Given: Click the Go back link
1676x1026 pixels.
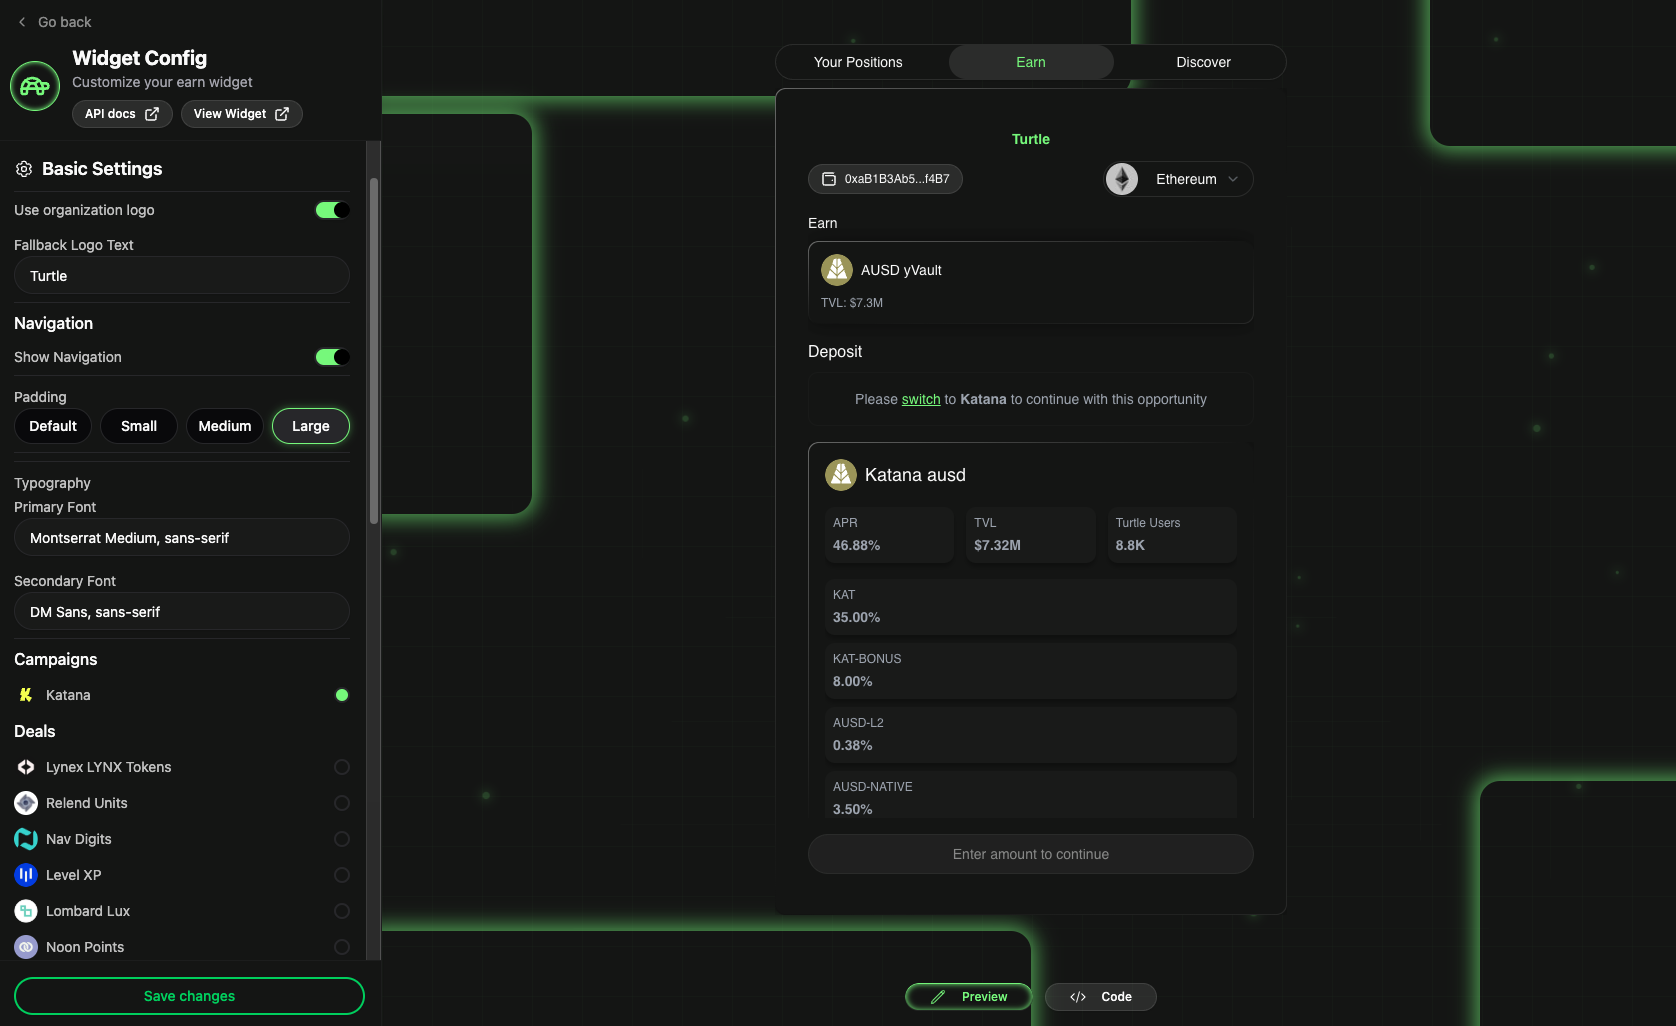Looking at the screenshot, I should coord(54,22).
